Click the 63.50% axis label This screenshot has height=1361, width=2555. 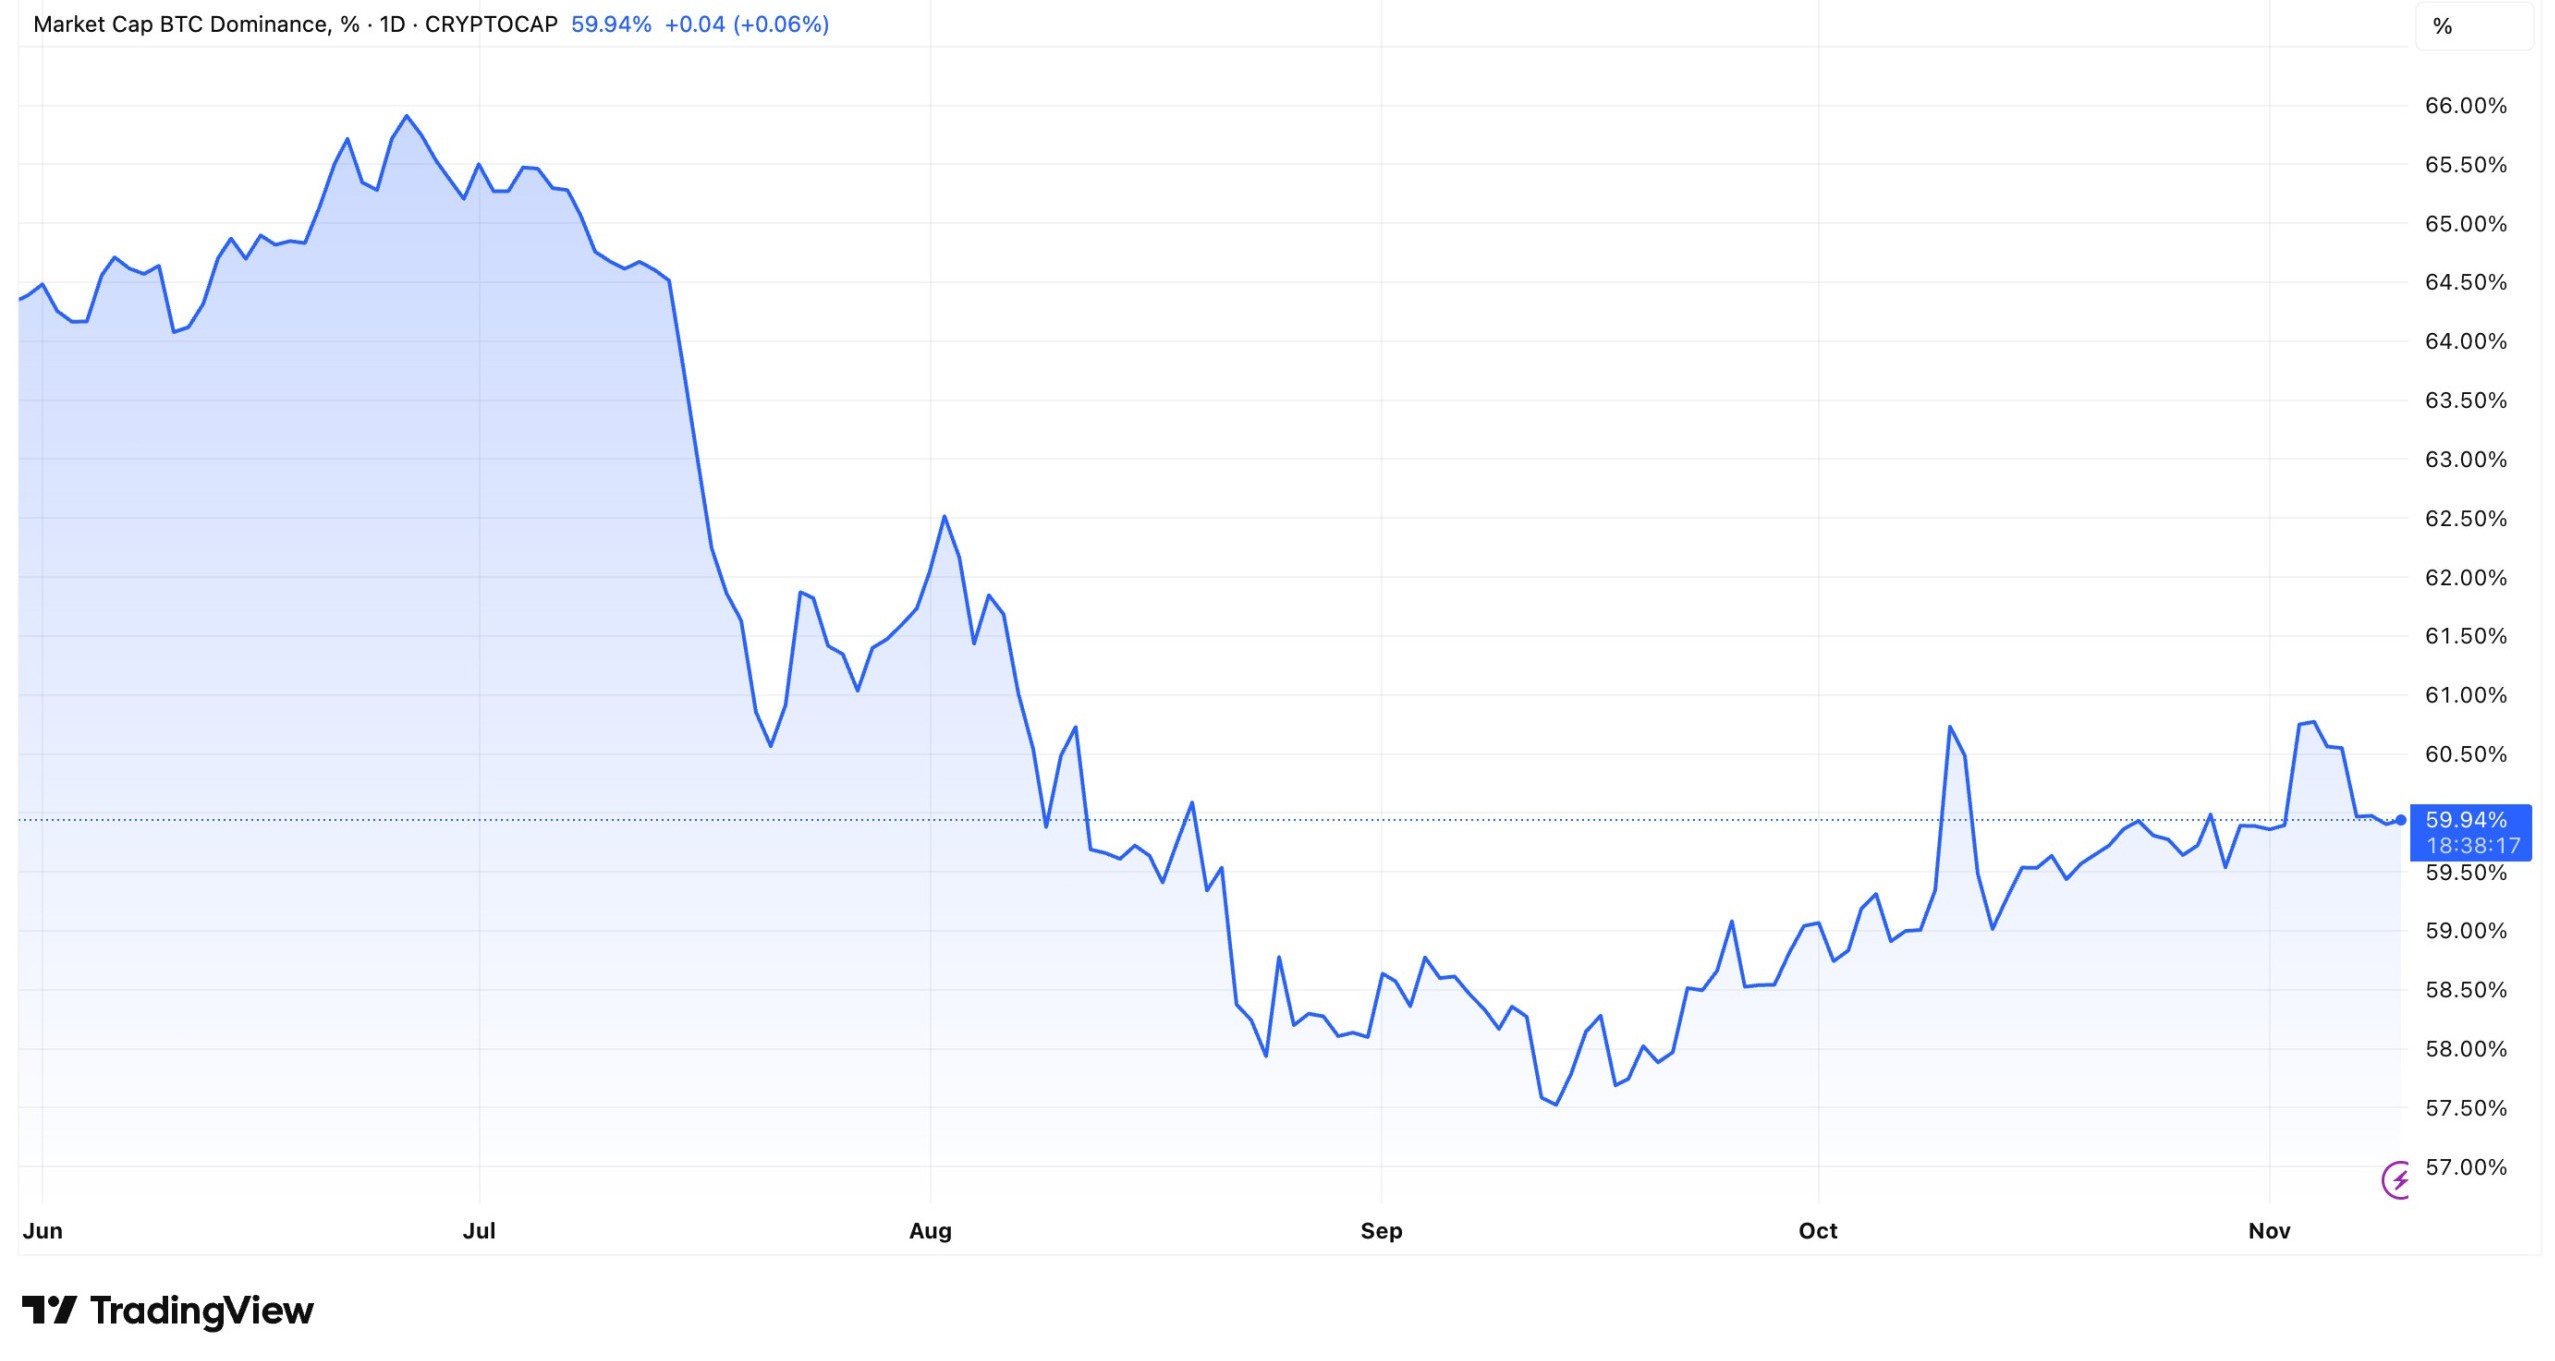tap(2466, 401)
